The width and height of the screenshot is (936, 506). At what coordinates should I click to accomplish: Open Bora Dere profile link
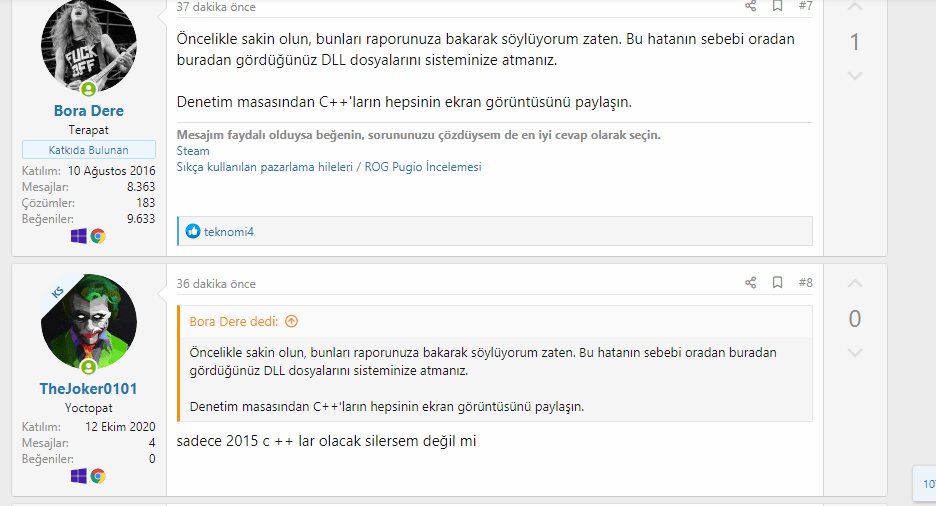point(89,111)
